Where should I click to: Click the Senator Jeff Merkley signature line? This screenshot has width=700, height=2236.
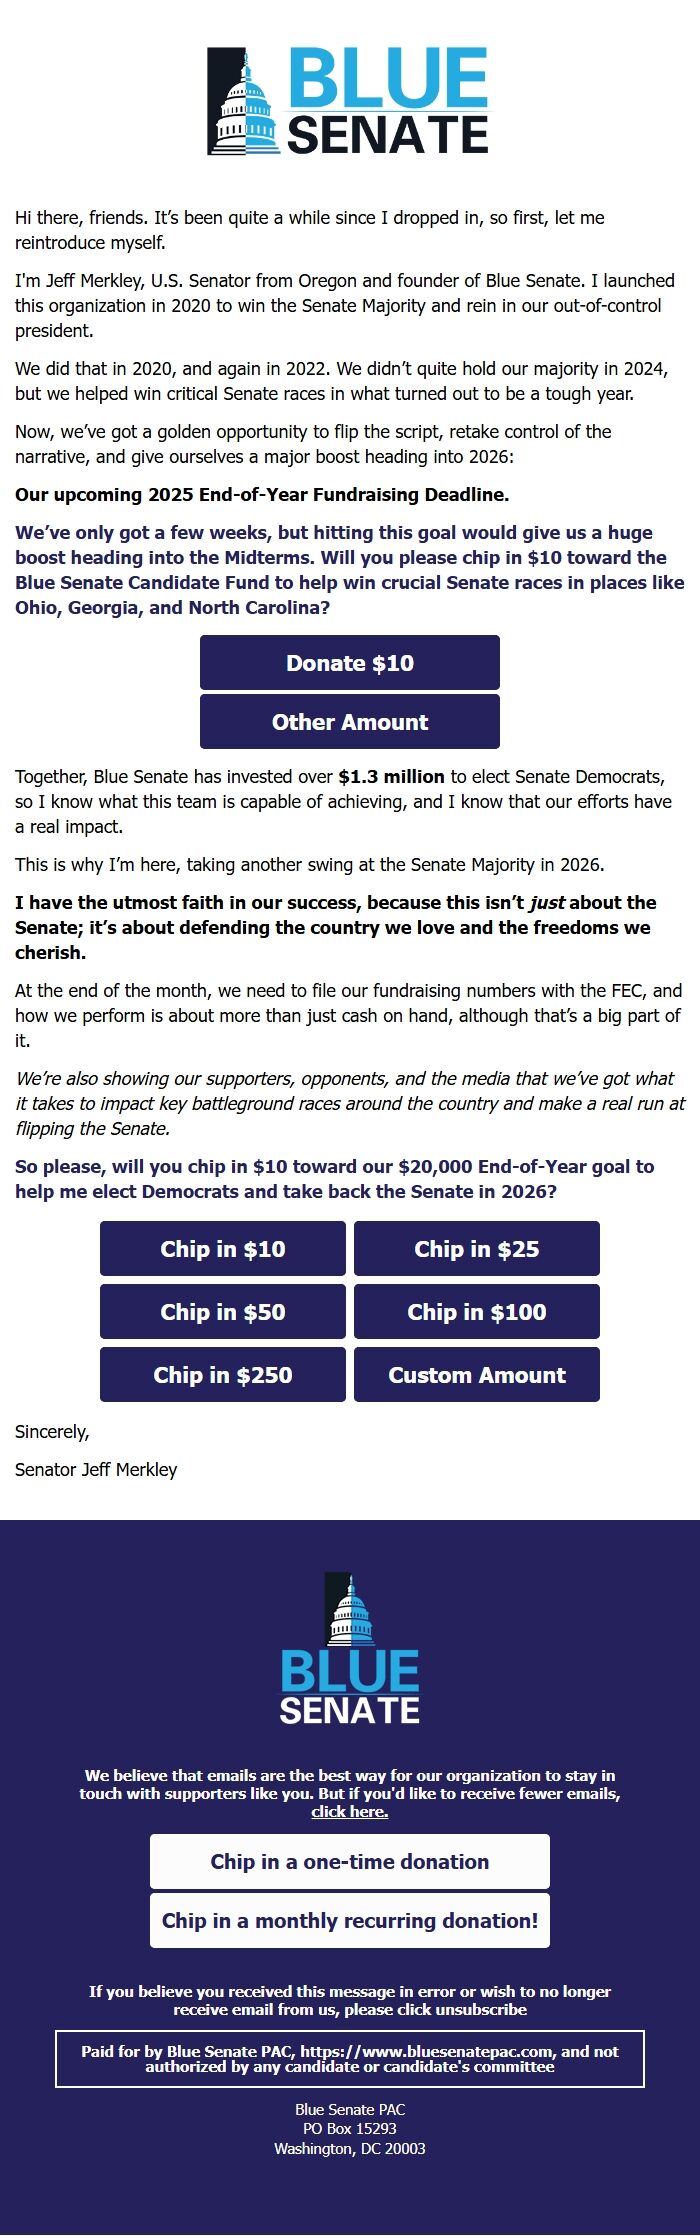tap(95, 1470)
